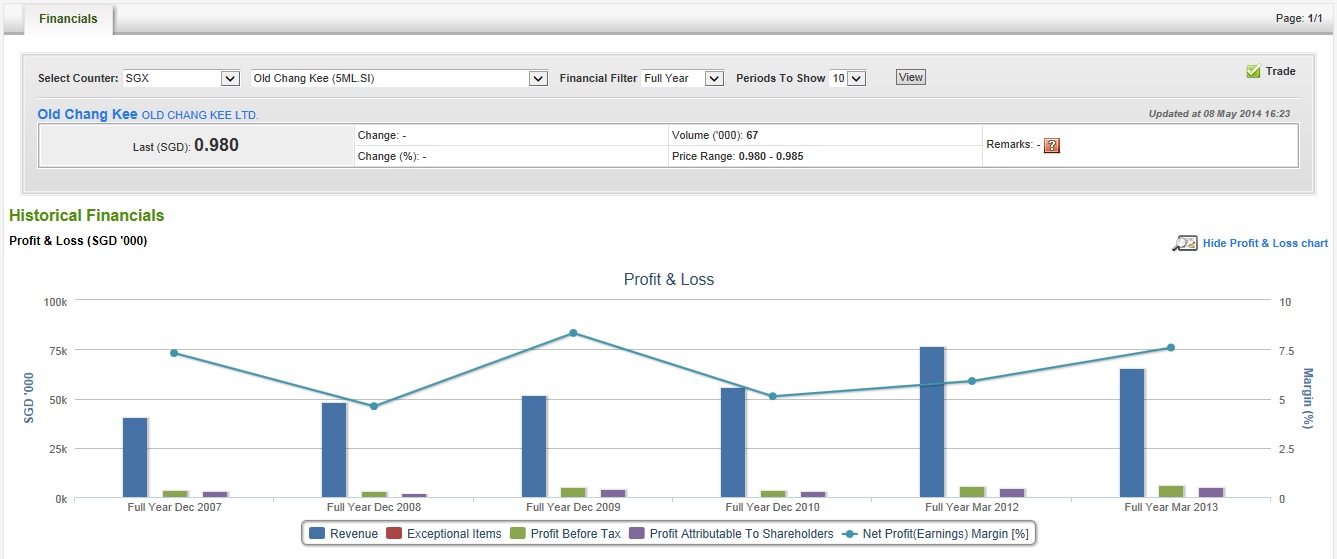Click the green Trade checkmark icon
Screen dimensions: 1337x559
click(1253, 71)
